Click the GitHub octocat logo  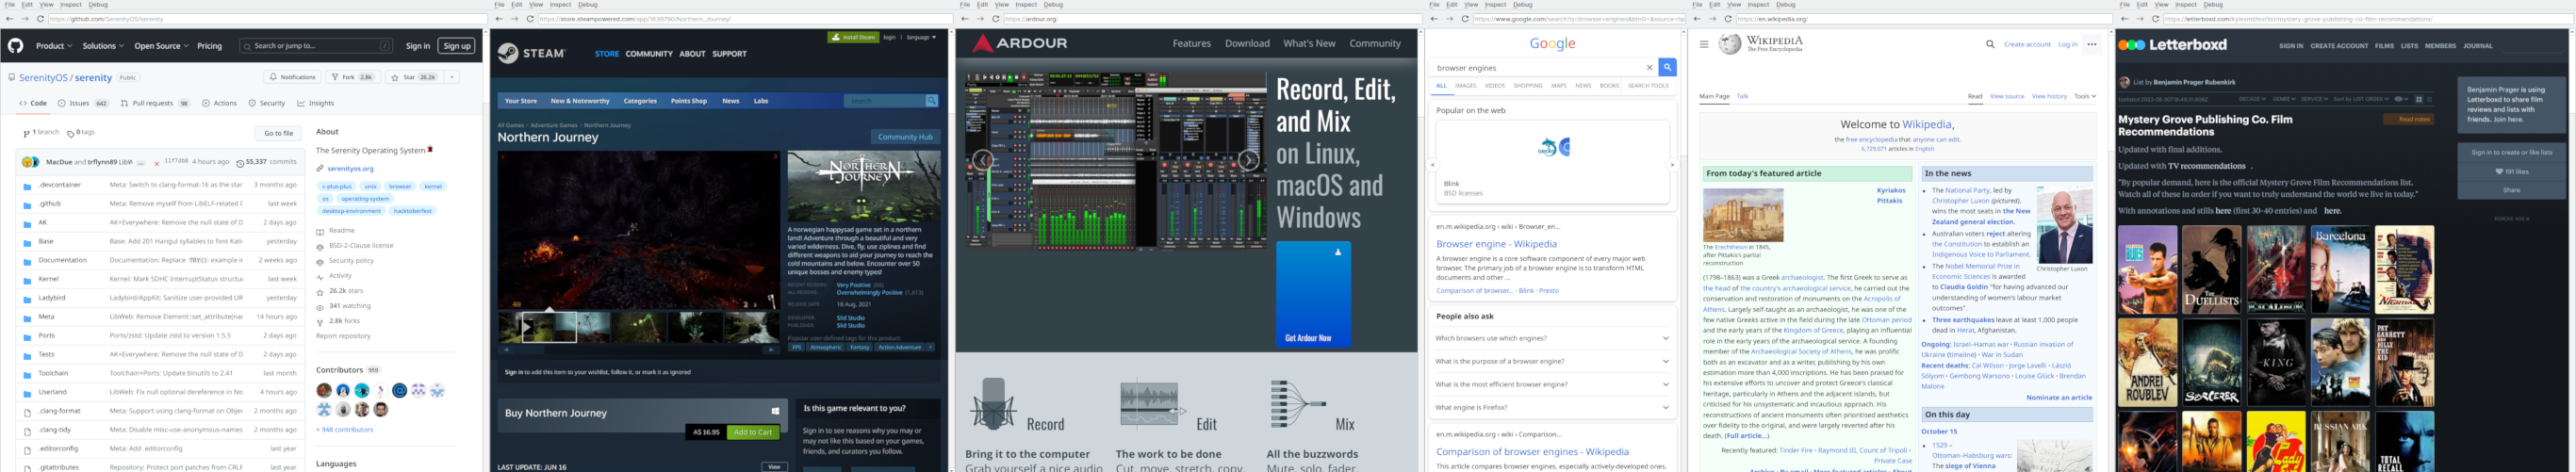(16, 46)
